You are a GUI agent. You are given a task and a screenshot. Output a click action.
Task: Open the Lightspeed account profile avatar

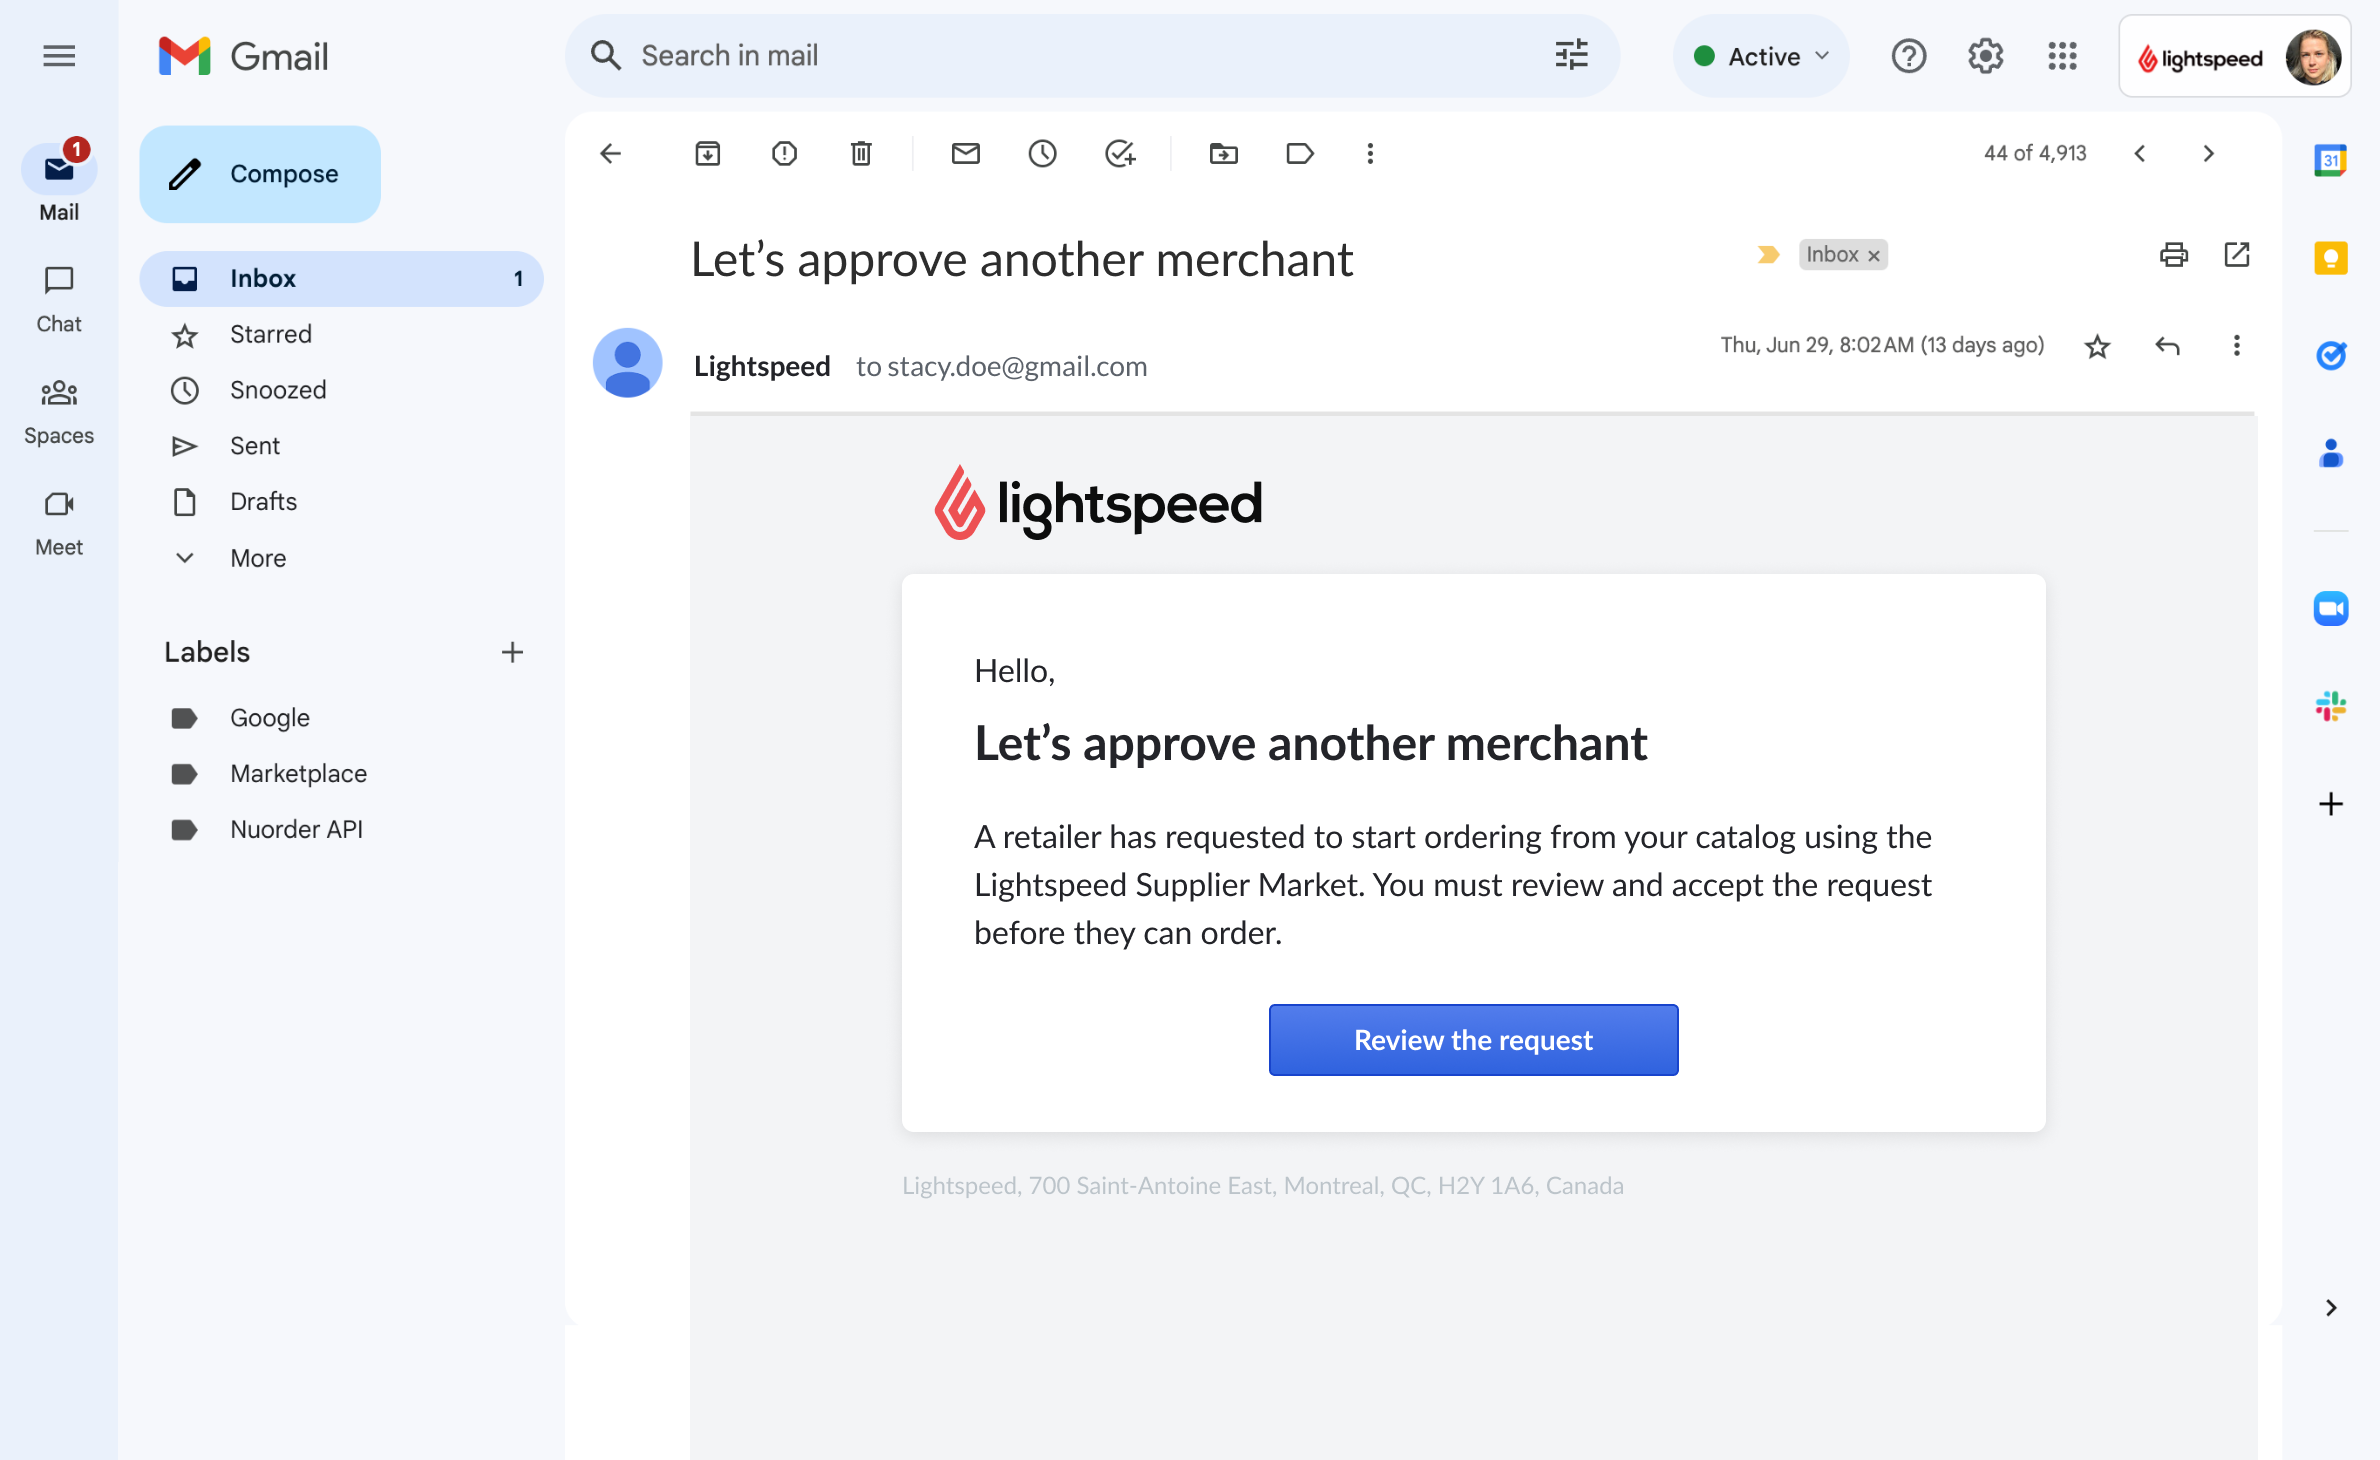2312,57
